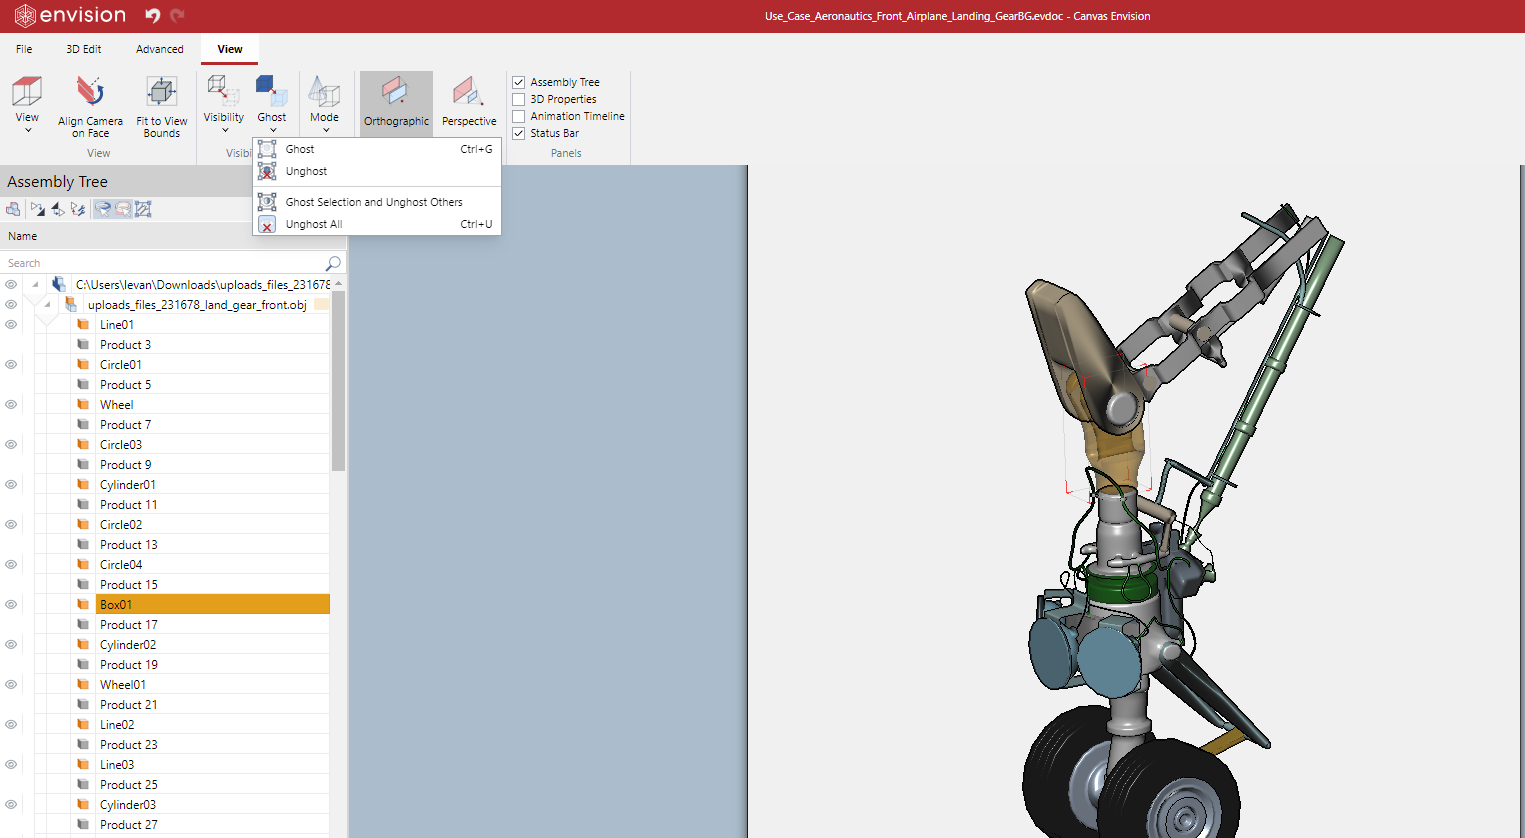Uncheck the Status Bar checkbox
The height and width of the screenshot is (838, 1525).
519,133
